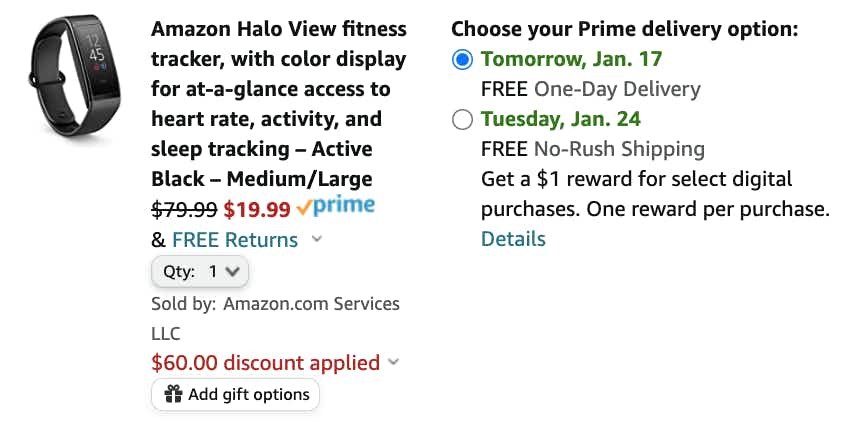
Task: Select Tomorrow, Jan. 17 delivery option
Action: tap(462, 60)
